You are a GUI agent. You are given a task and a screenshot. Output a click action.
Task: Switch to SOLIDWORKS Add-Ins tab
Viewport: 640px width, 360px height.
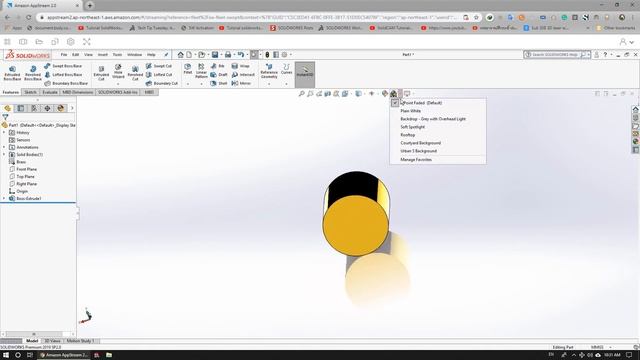tap(118, 92)
